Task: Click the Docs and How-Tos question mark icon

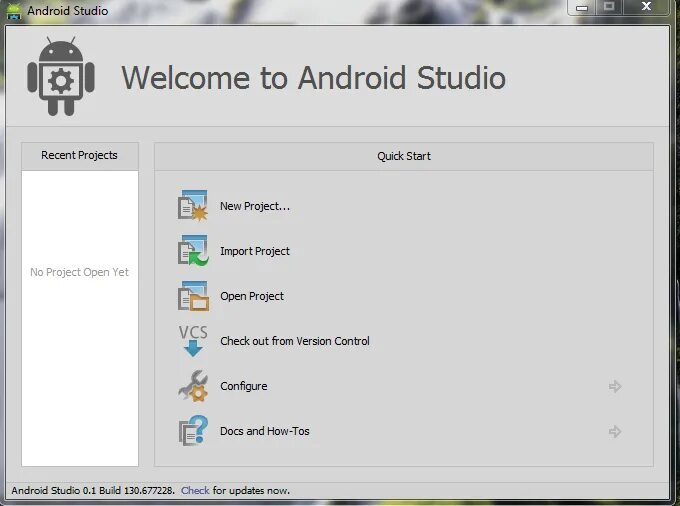Action: [x=193, y=431]
